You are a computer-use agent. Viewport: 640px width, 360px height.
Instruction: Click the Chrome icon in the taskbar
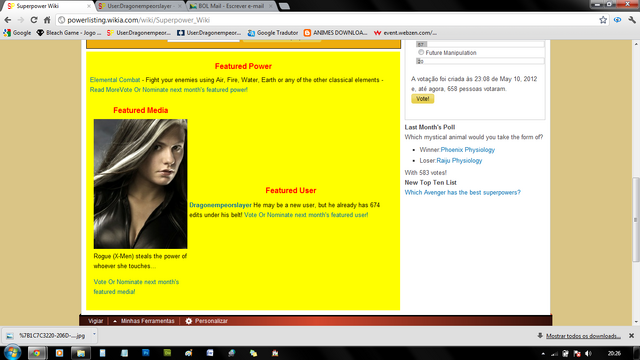37,353
